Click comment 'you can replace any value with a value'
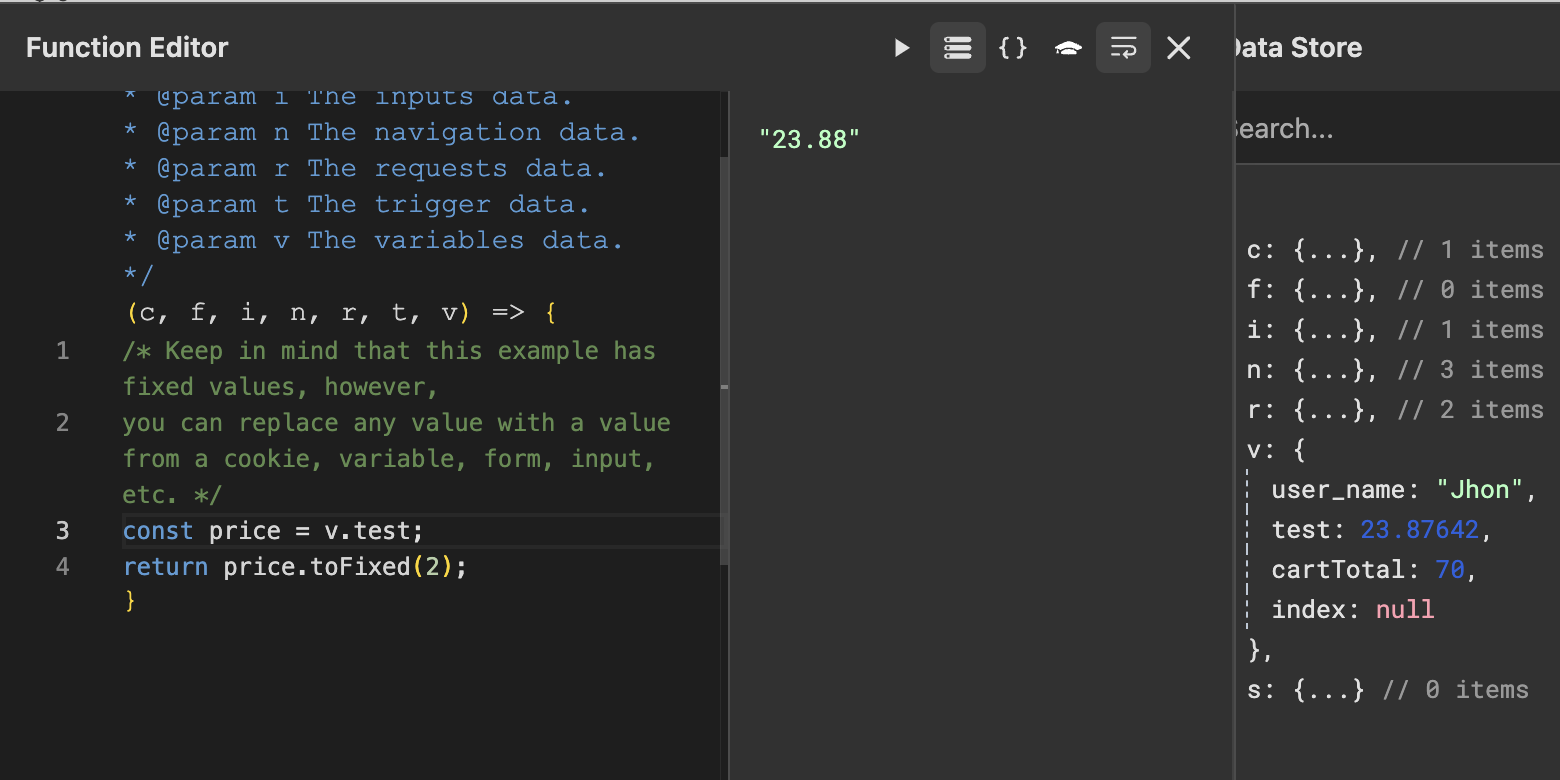 pos(396,423)
